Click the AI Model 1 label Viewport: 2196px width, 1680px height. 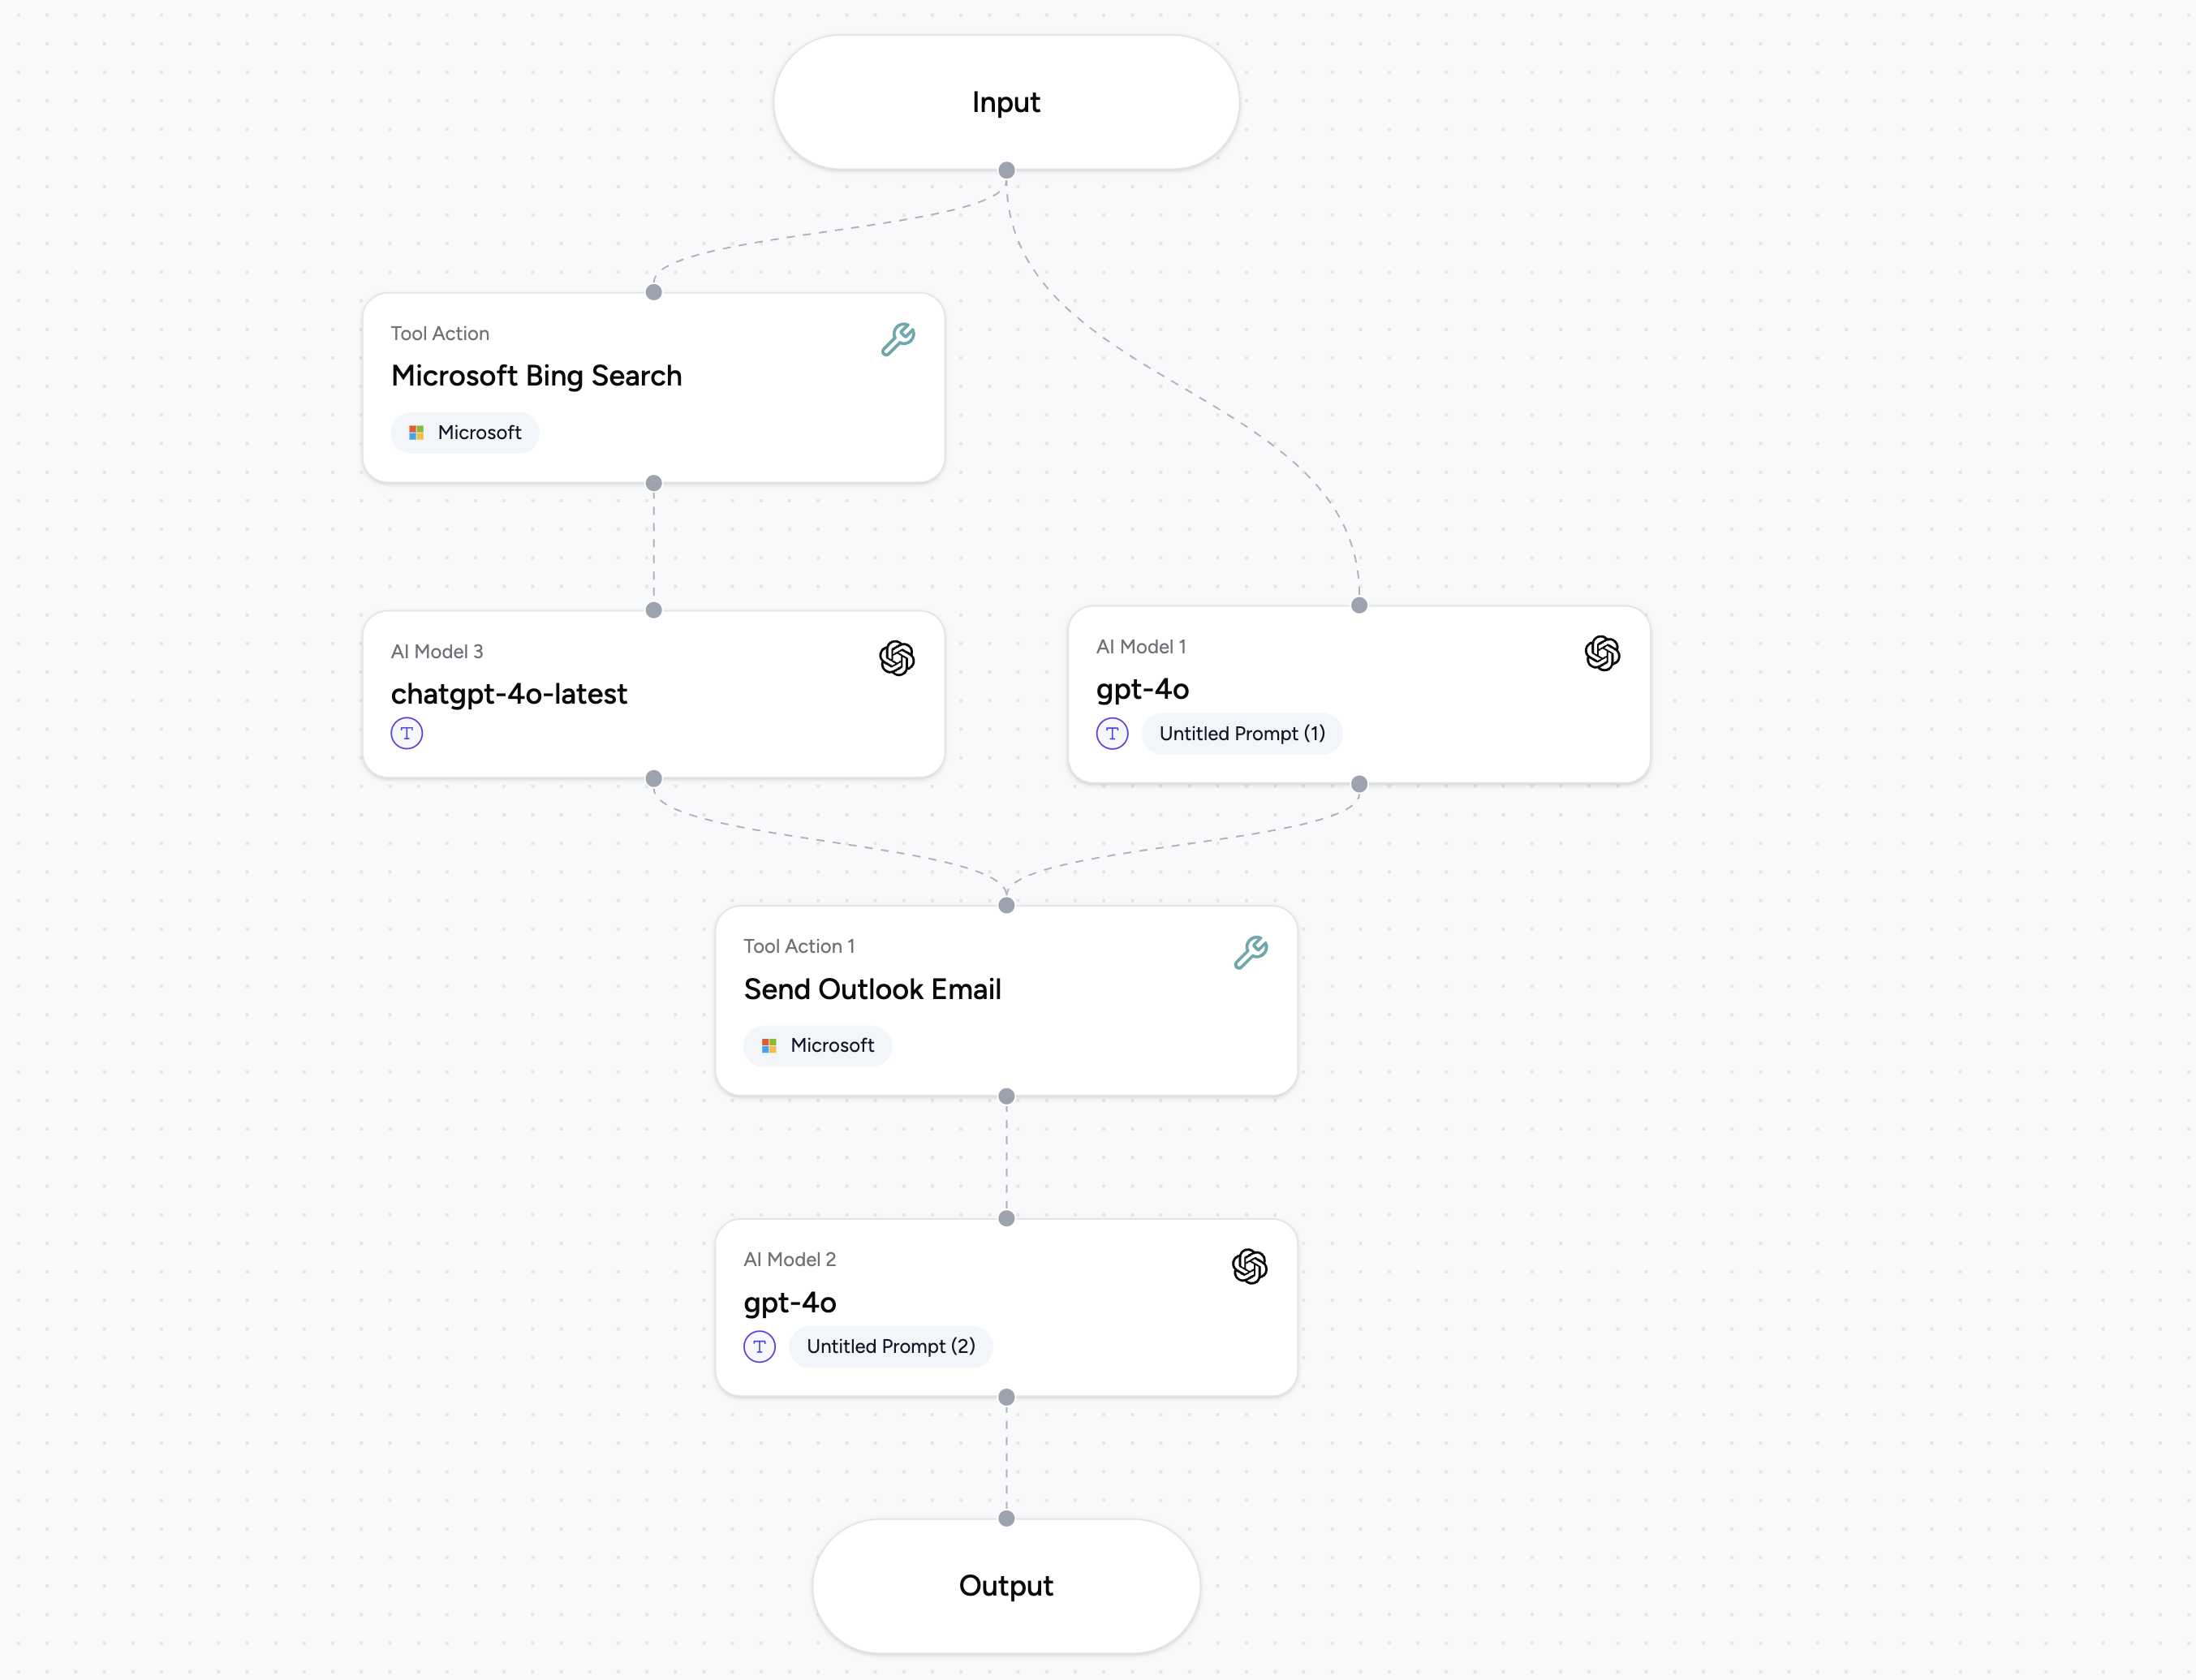1141,646
